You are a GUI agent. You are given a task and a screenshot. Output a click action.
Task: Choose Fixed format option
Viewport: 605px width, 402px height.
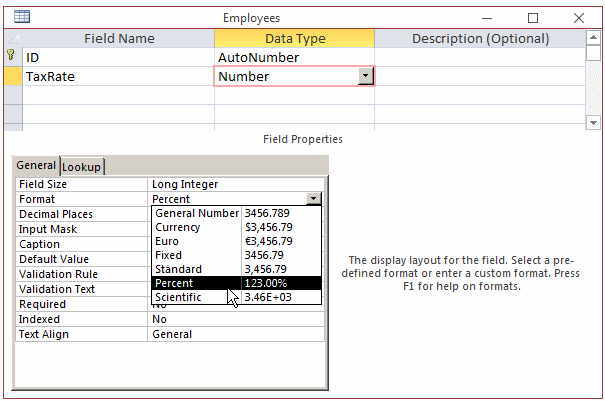coord(236,255)
